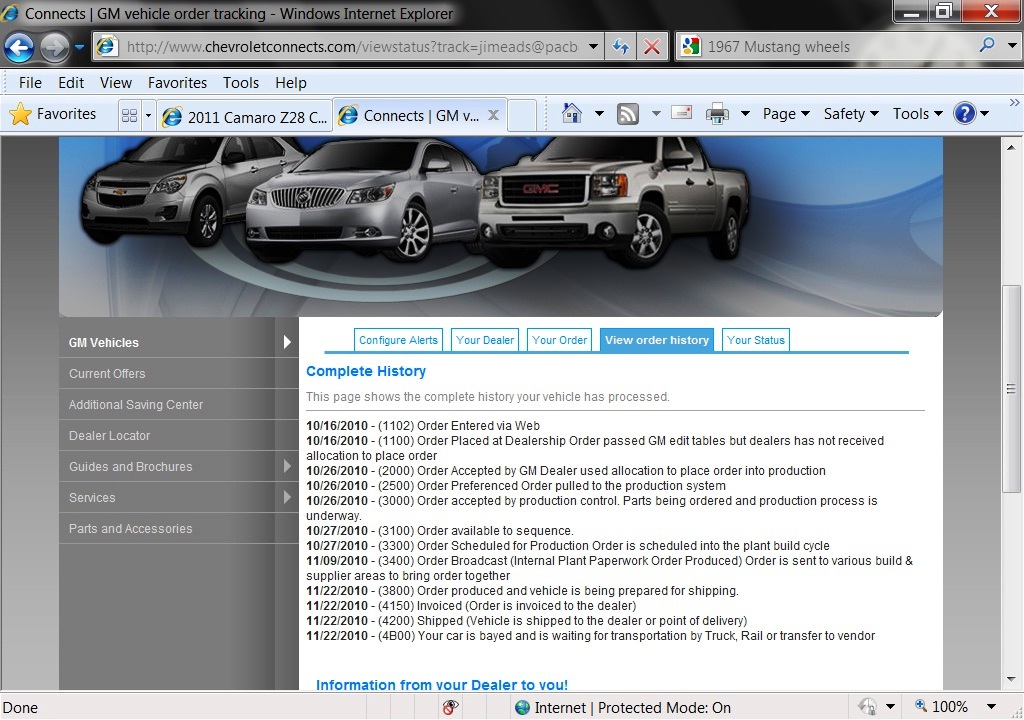Click the Refresh page icon

point(620,47)
